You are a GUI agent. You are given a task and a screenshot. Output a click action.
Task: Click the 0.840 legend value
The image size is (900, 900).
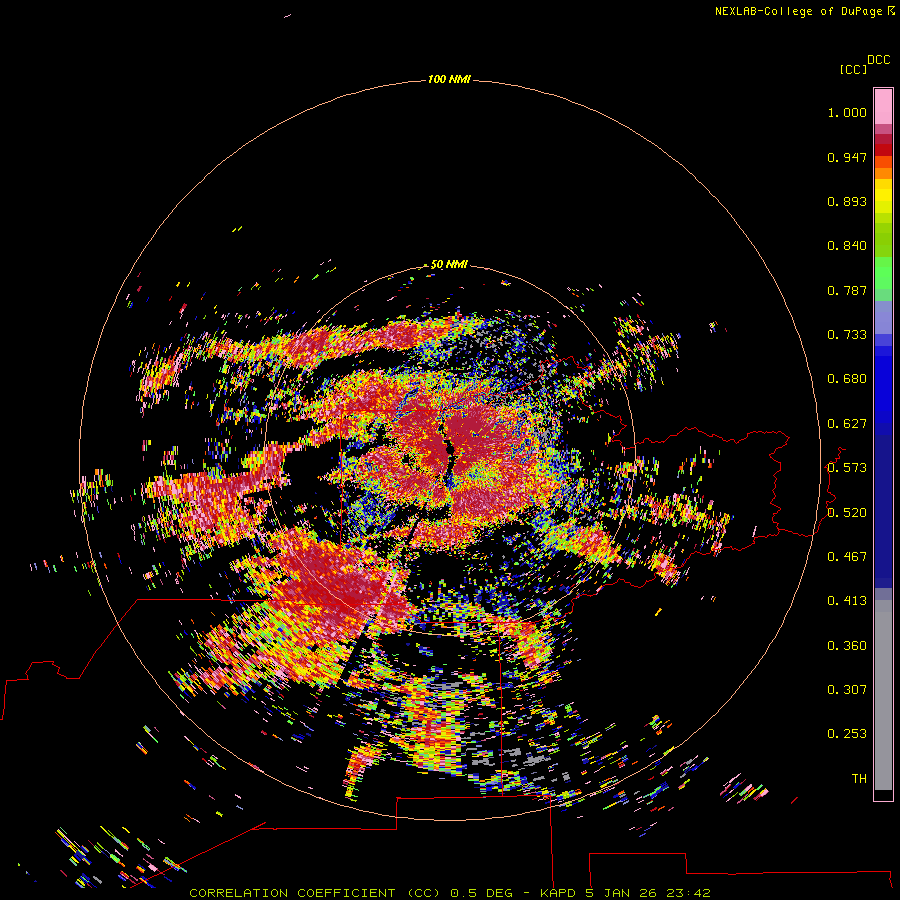coord(847,246)
